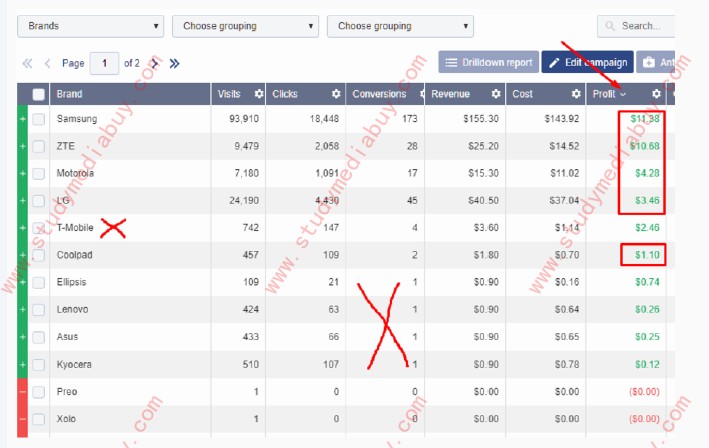Click the Edit campaign button
Screen dimensions: 709x448
click(x=587, y=62)
